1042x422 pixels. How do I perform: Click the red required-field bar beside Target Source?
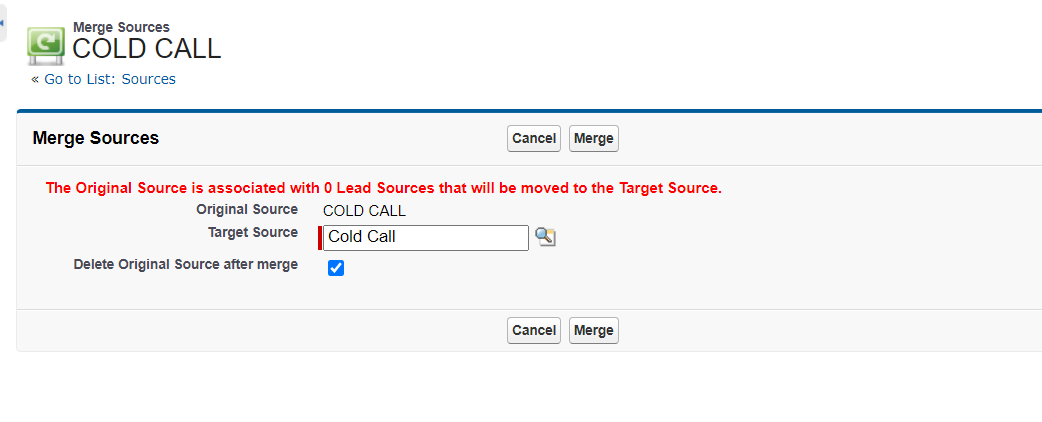[320, 238]
